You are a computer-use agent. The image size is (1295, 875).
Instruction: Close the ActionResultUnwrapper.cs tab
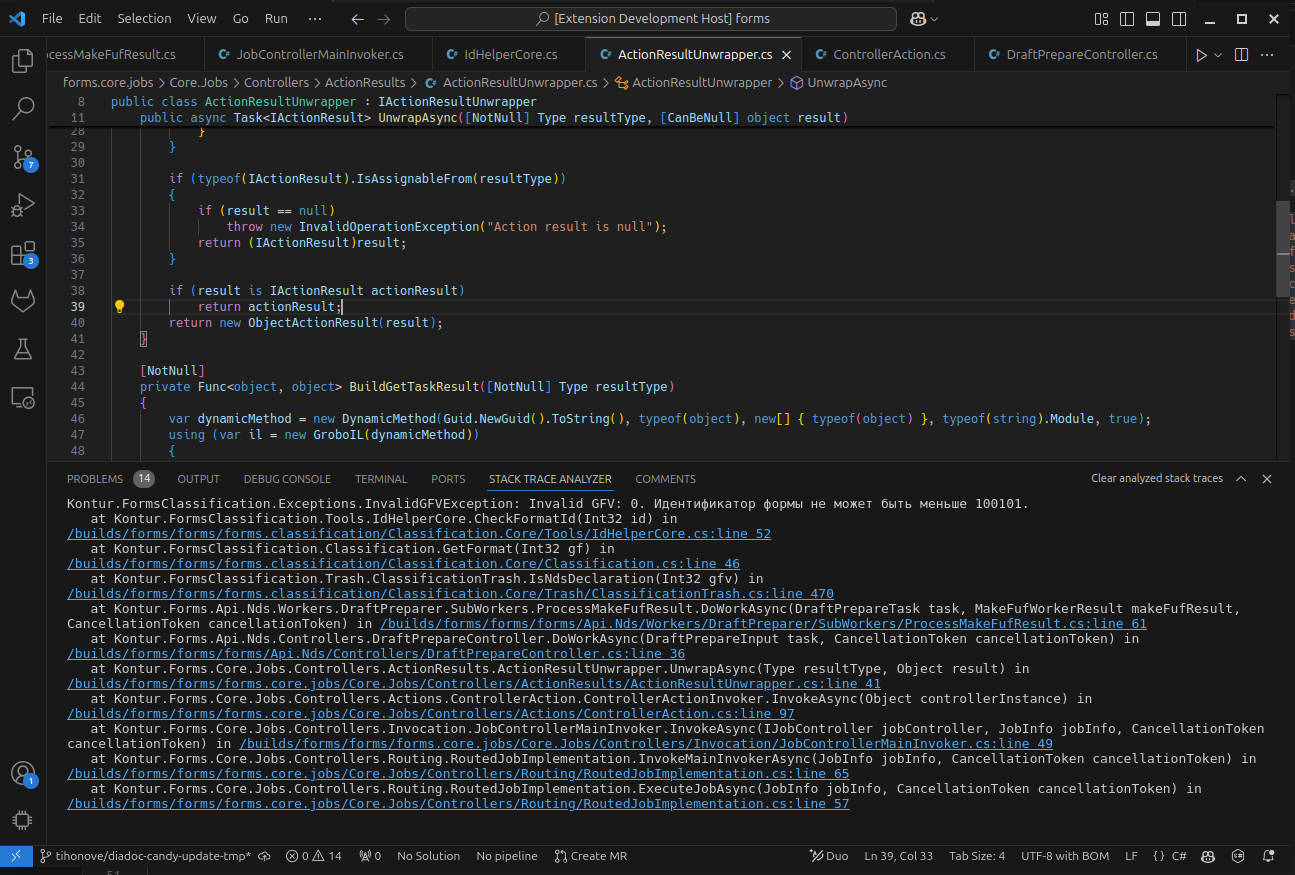786,55
